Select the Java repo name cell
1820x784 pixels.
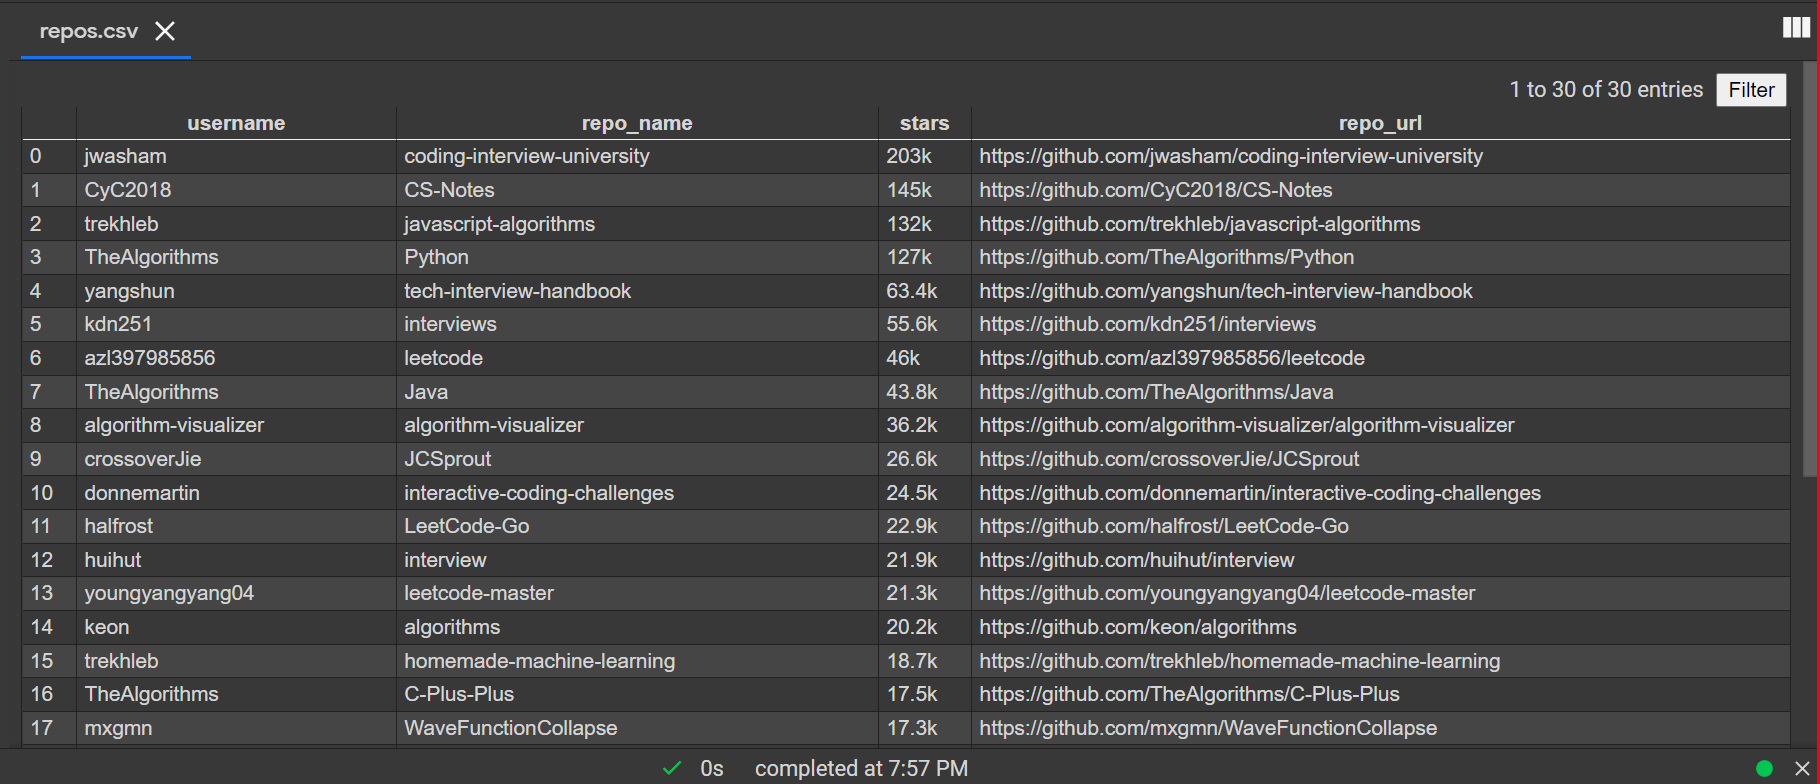(x=637, y=392)
